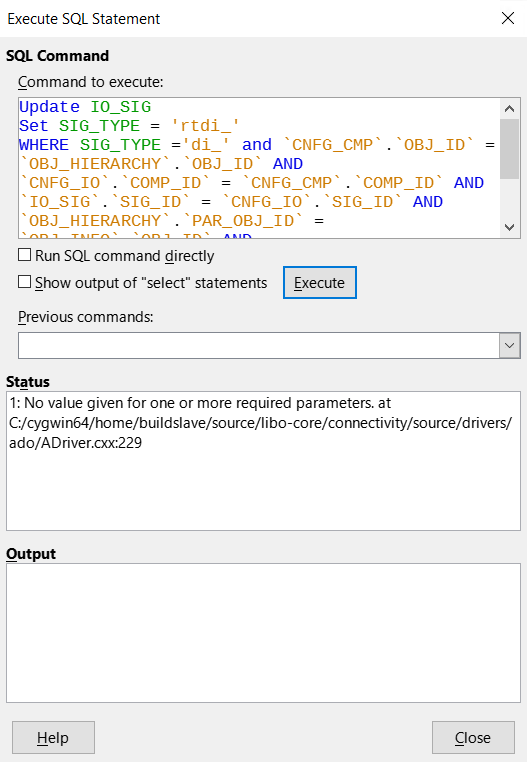The height and width of the screenshot is (762, 527).
Task: Open Help for this dialog
Action: [53, 738]
